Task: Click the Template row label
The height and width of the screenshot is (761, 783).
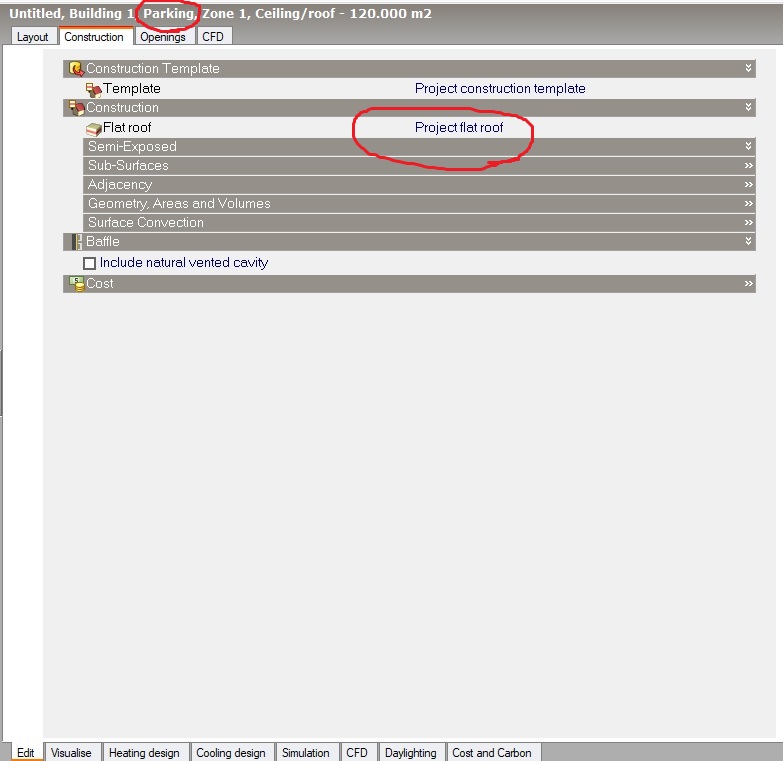Action: [x=132, y=88]
